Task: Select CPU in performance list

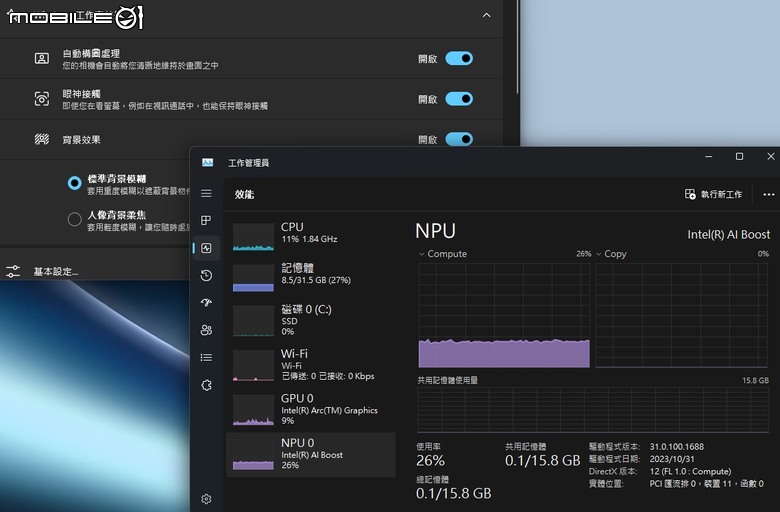Action: pos(311,235)
